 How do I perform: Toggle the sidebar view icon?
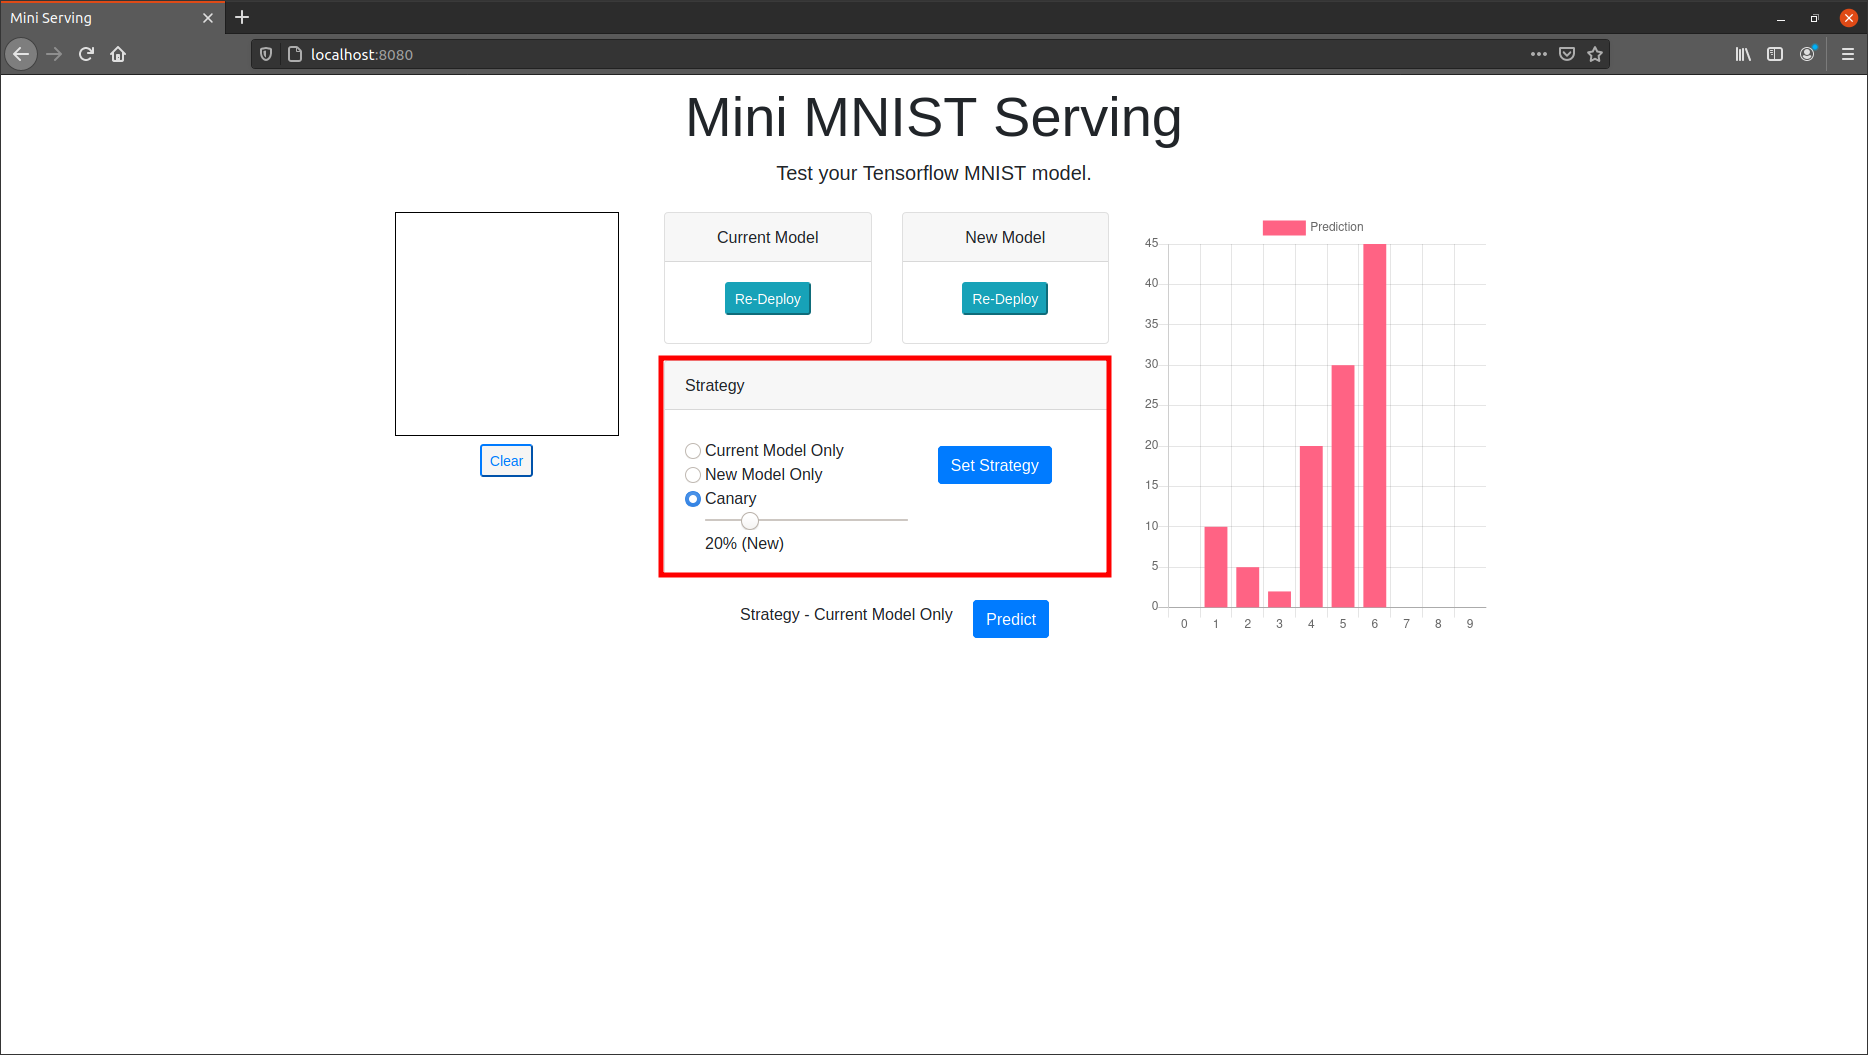[x=1775, y=54]
